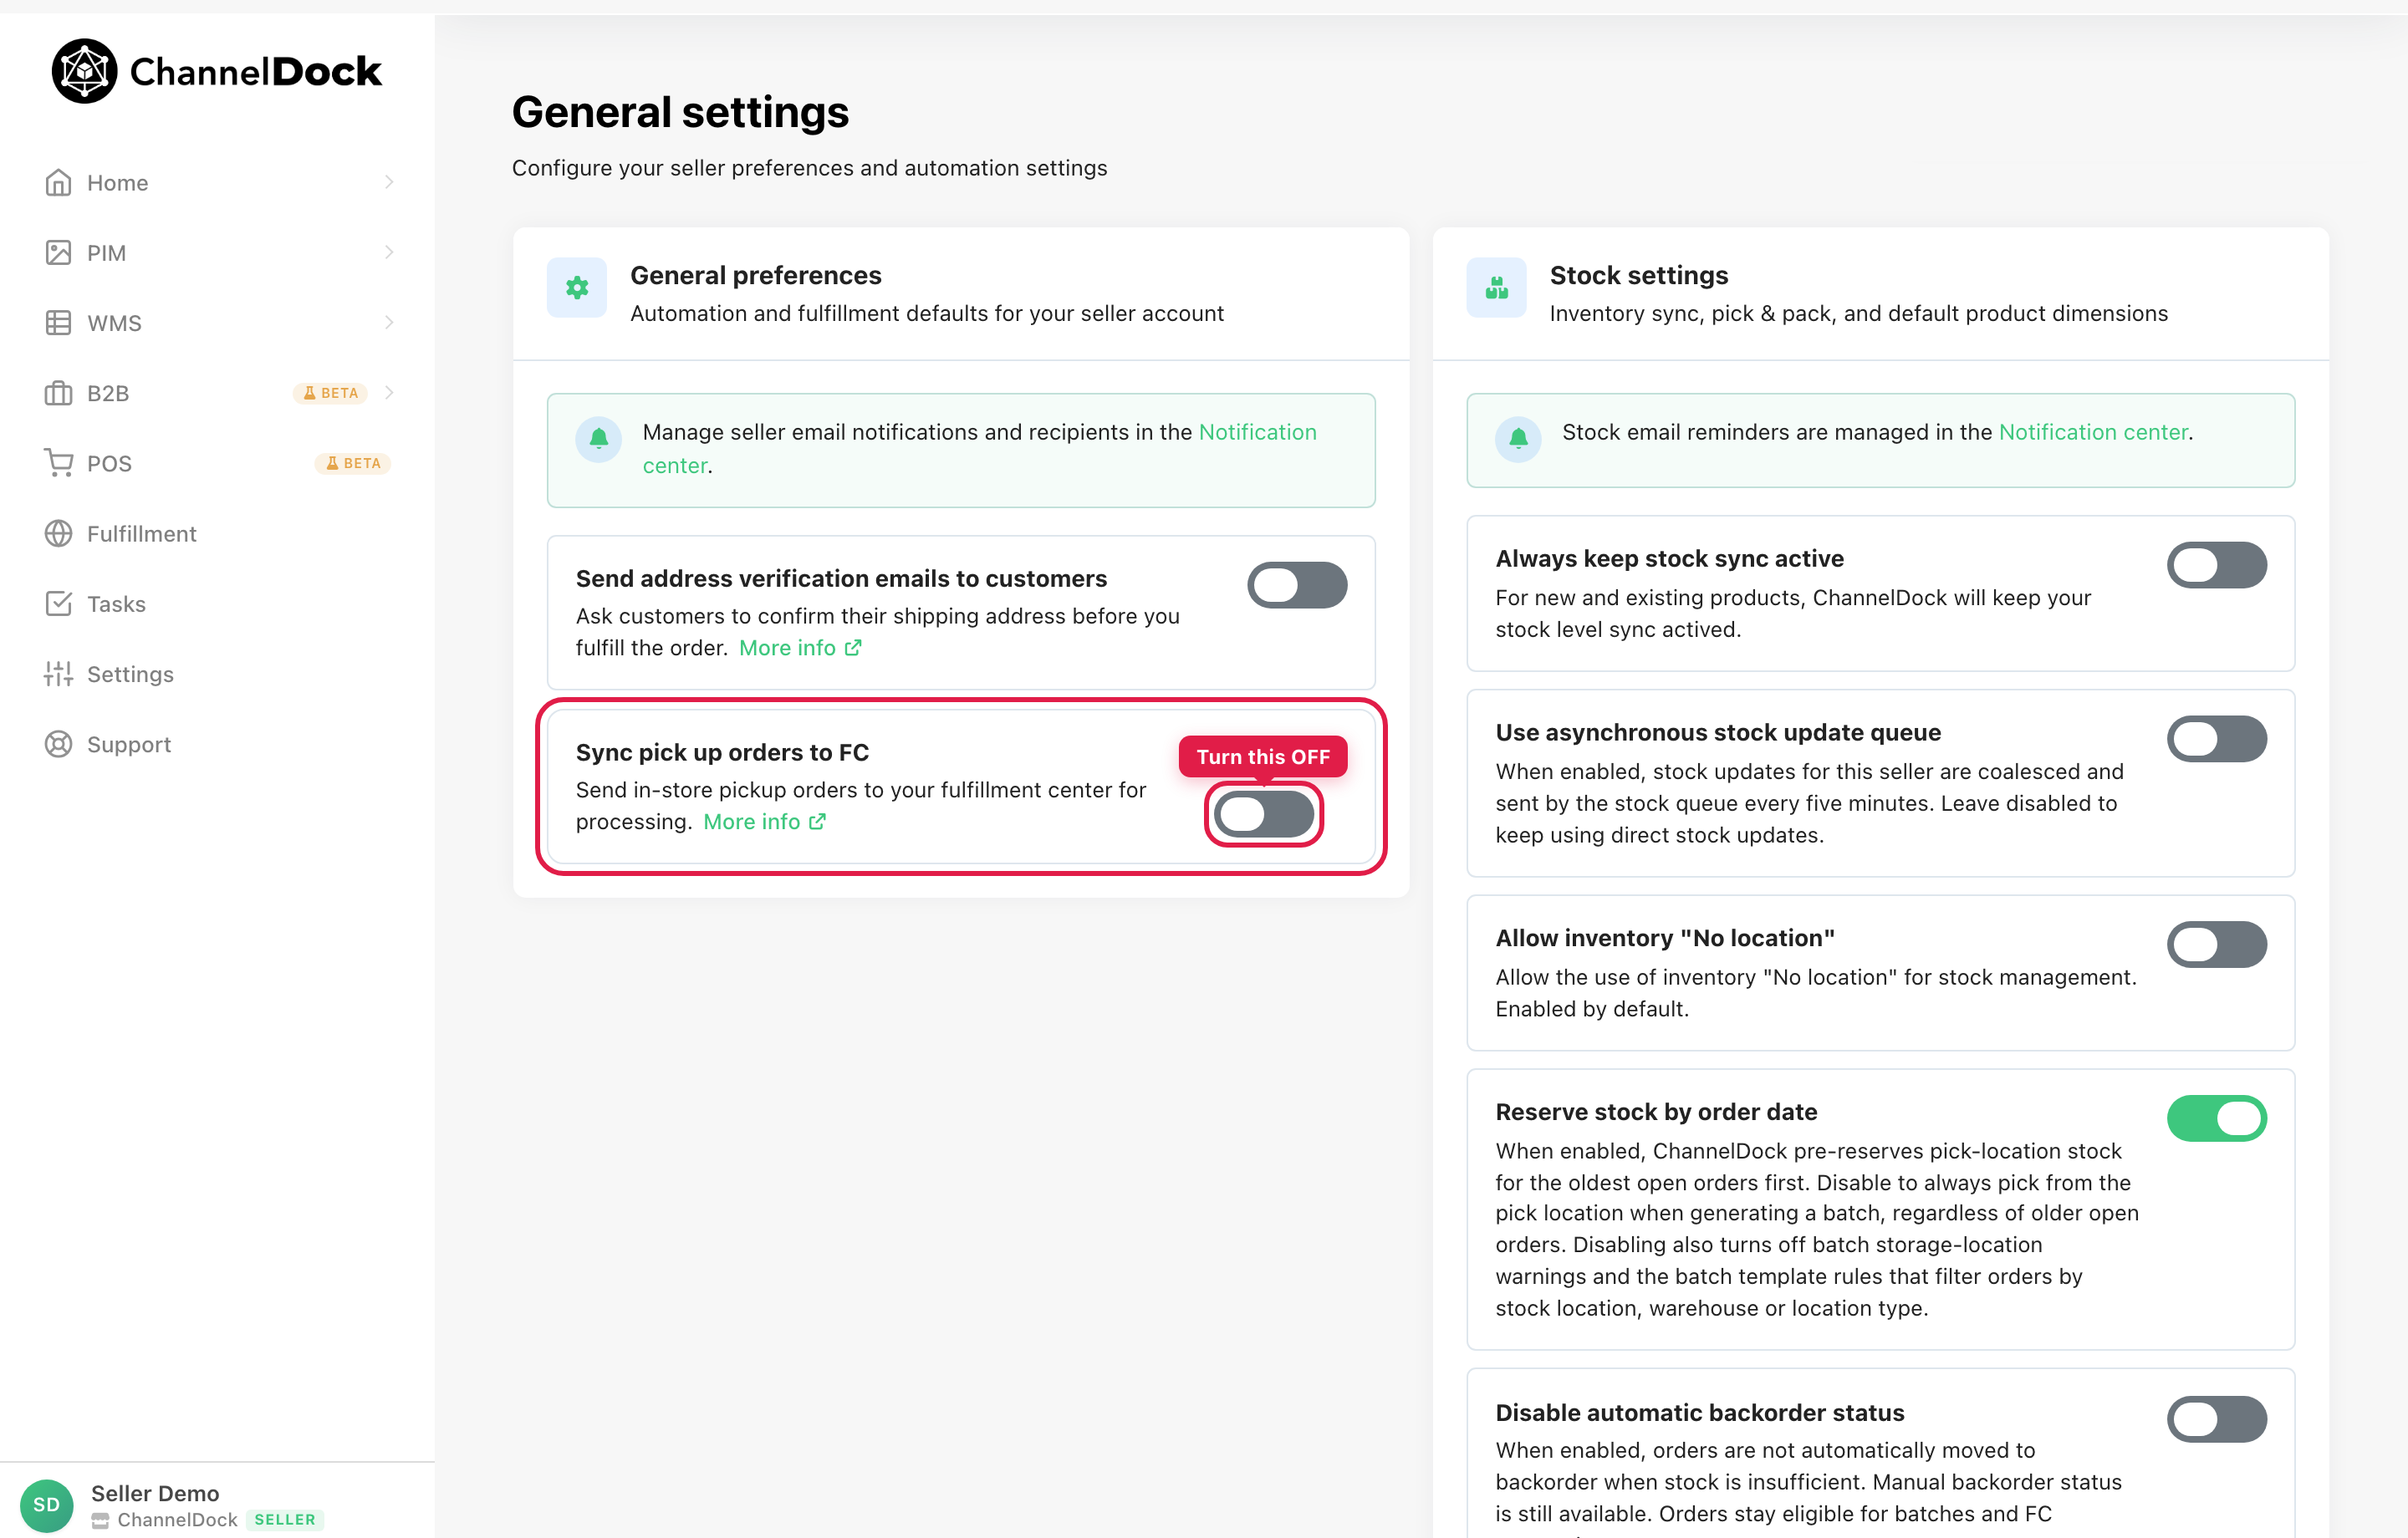This screenshot has width=2408, height=1538.
Task: Click the POS shopping cart icon
Action: [x=58, y=463]
